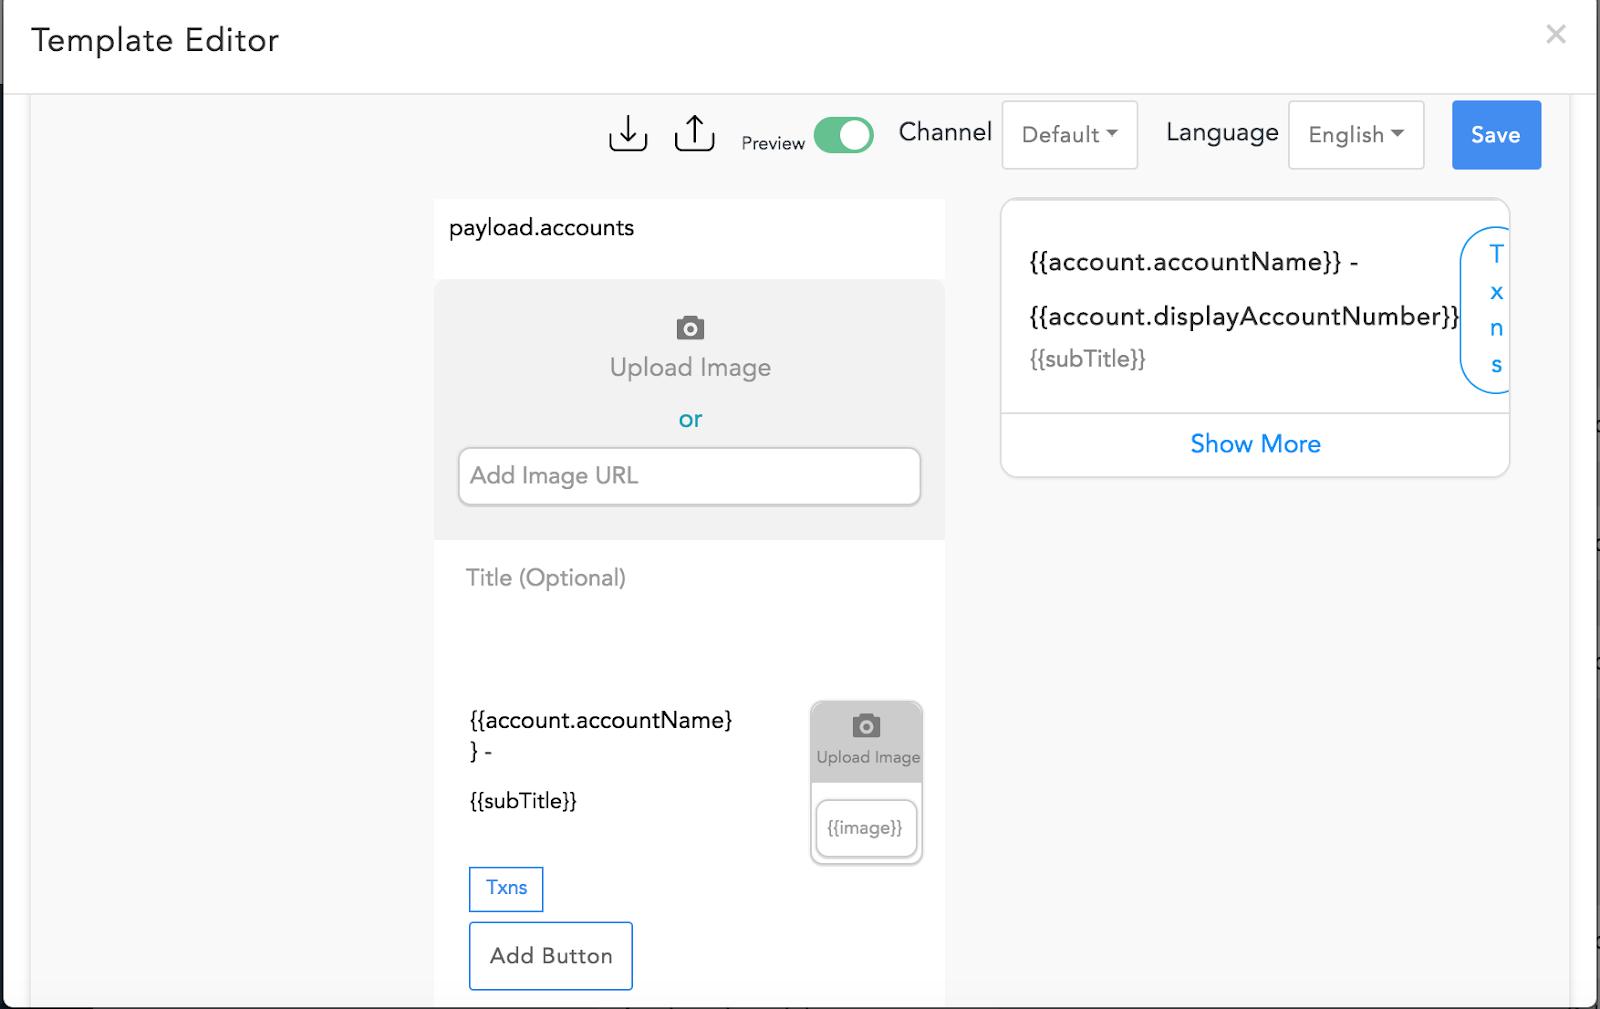Click the download template icon
Screen dimensions: 1600x1009
coord(628,133)
